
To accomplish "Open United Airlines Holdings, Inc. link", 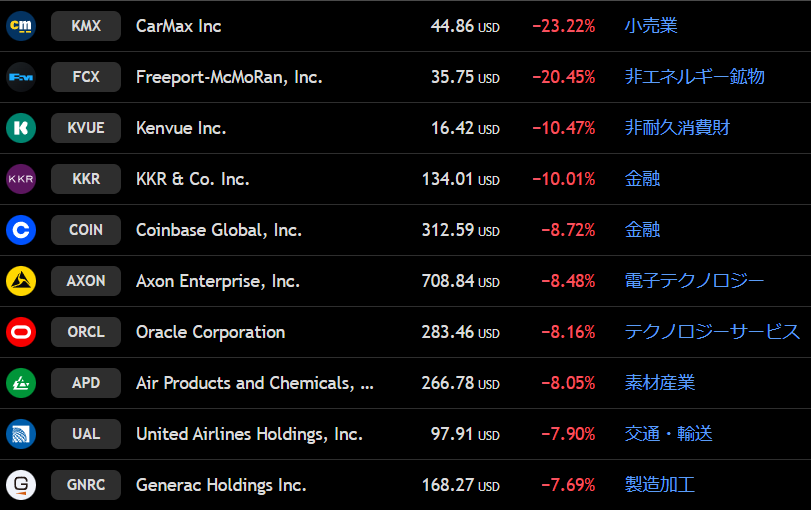I will 249,434.
